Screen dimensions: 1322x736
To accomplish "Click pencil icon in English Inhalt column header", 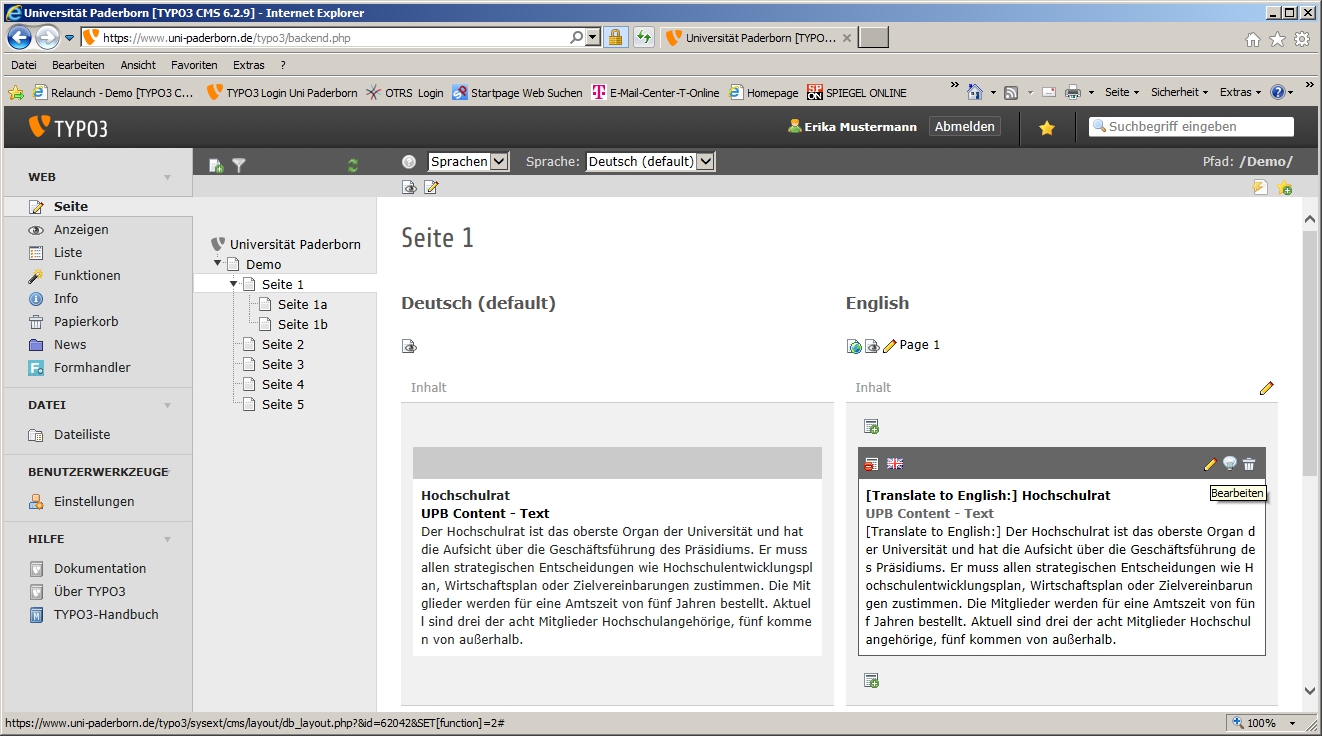I will 1267,388.
